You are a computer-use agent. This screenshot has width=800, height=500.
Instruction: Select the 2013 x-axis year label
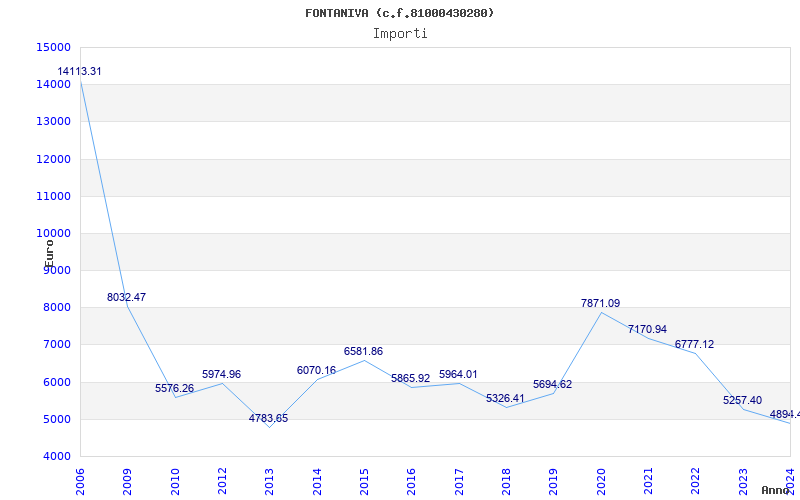tap(269, 481)
